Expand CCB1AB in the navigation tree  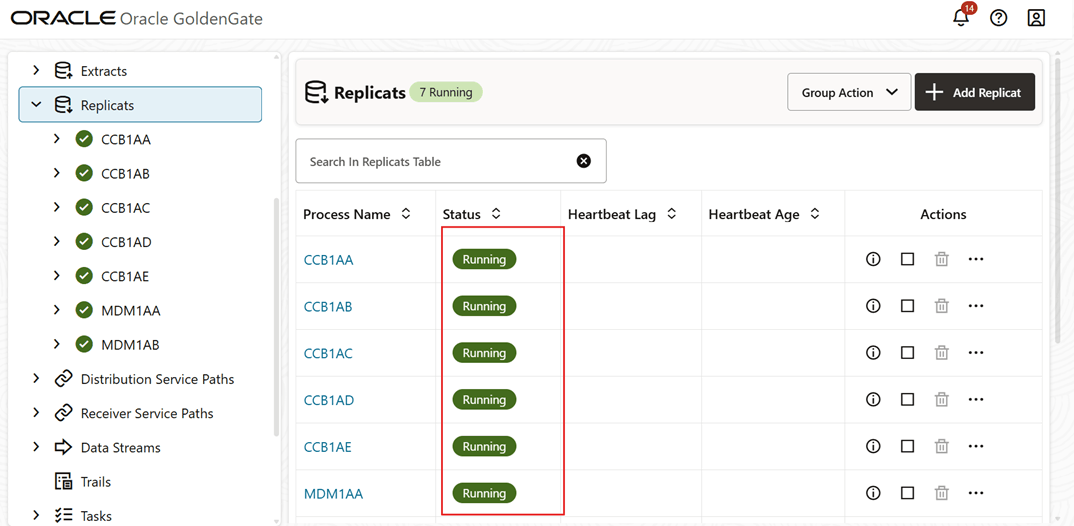pyautogui.click(x=57, y=173)
